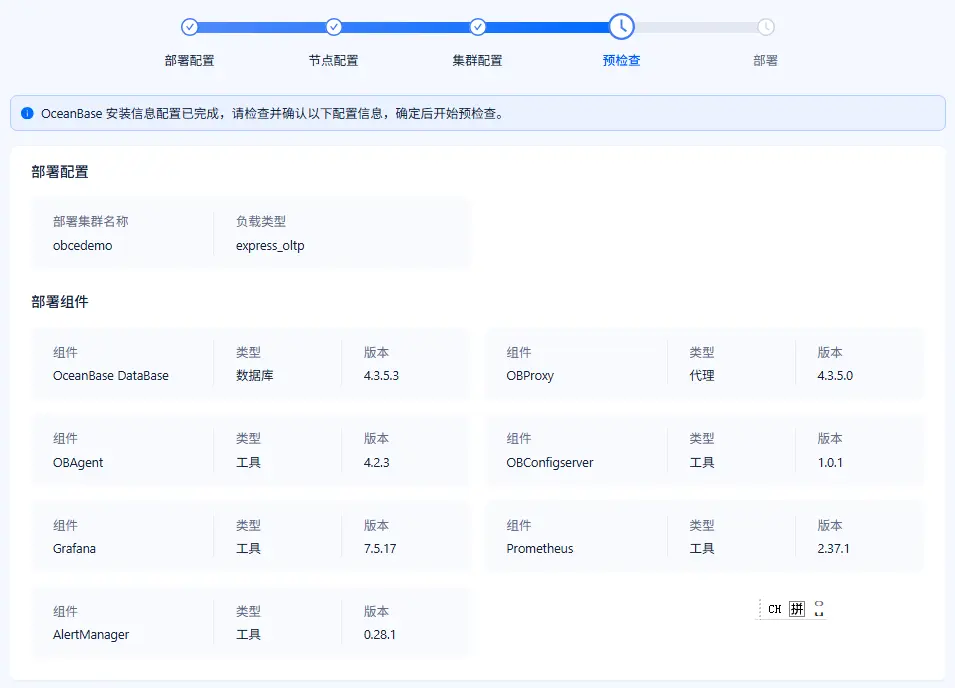
Task: Click the IME punctuation toggle icon
Action: [x=819, y=609]
